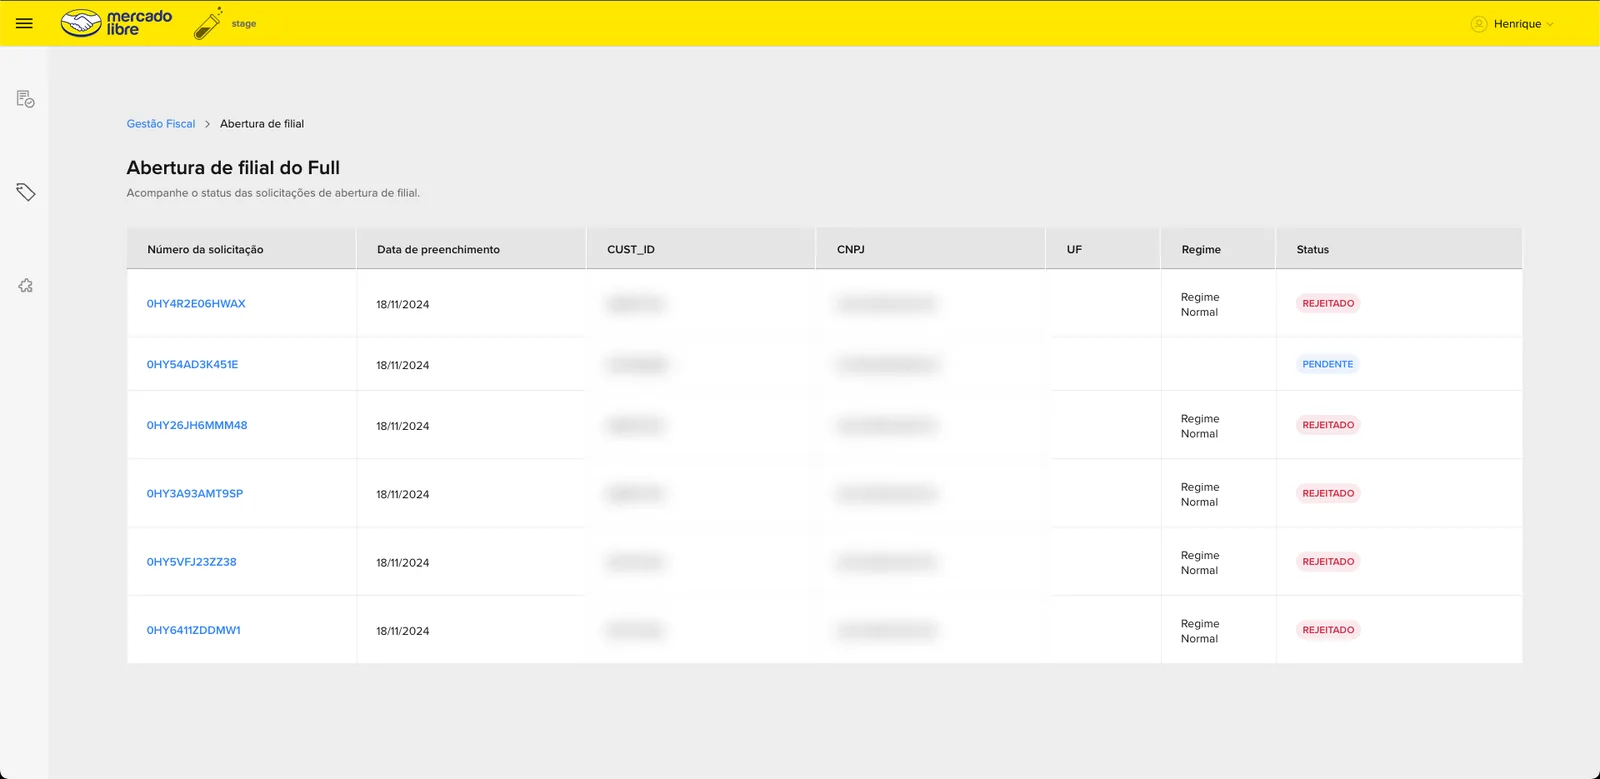Click REJEITADO badge for 0HY4R2E06HWAX
The image size is (1600, 779).
coord(1328,304)
